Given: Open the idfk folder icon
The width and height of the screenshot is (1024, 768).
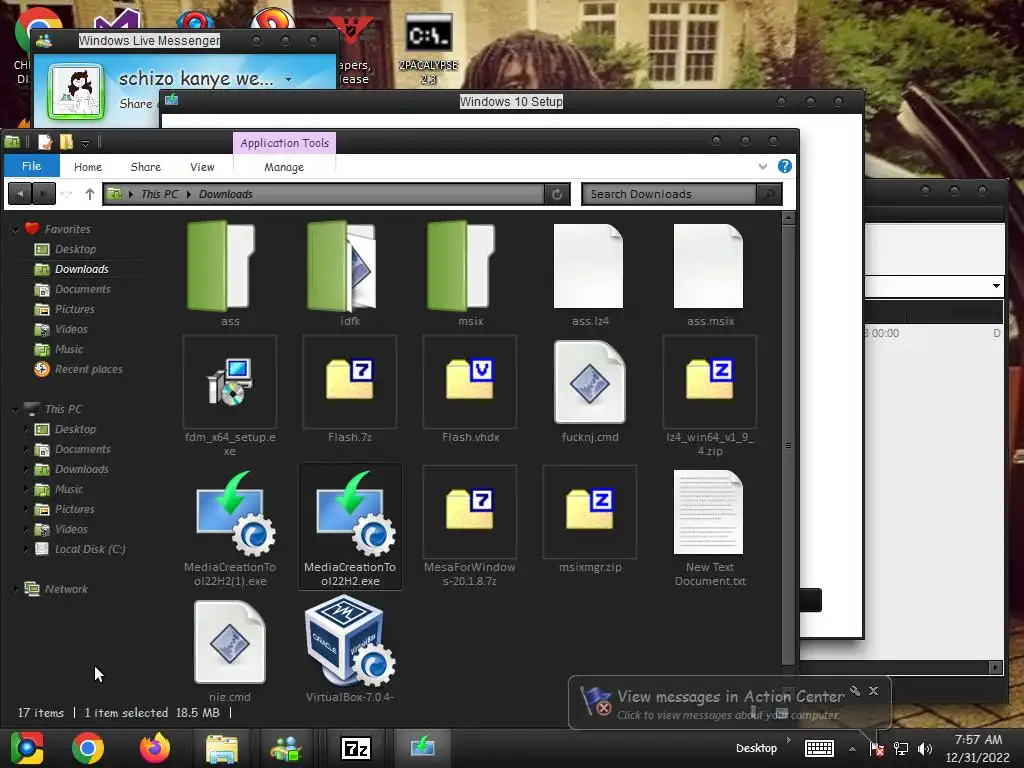Looking at the screenshot, I should pyautogui.click(x=342, y=266).
